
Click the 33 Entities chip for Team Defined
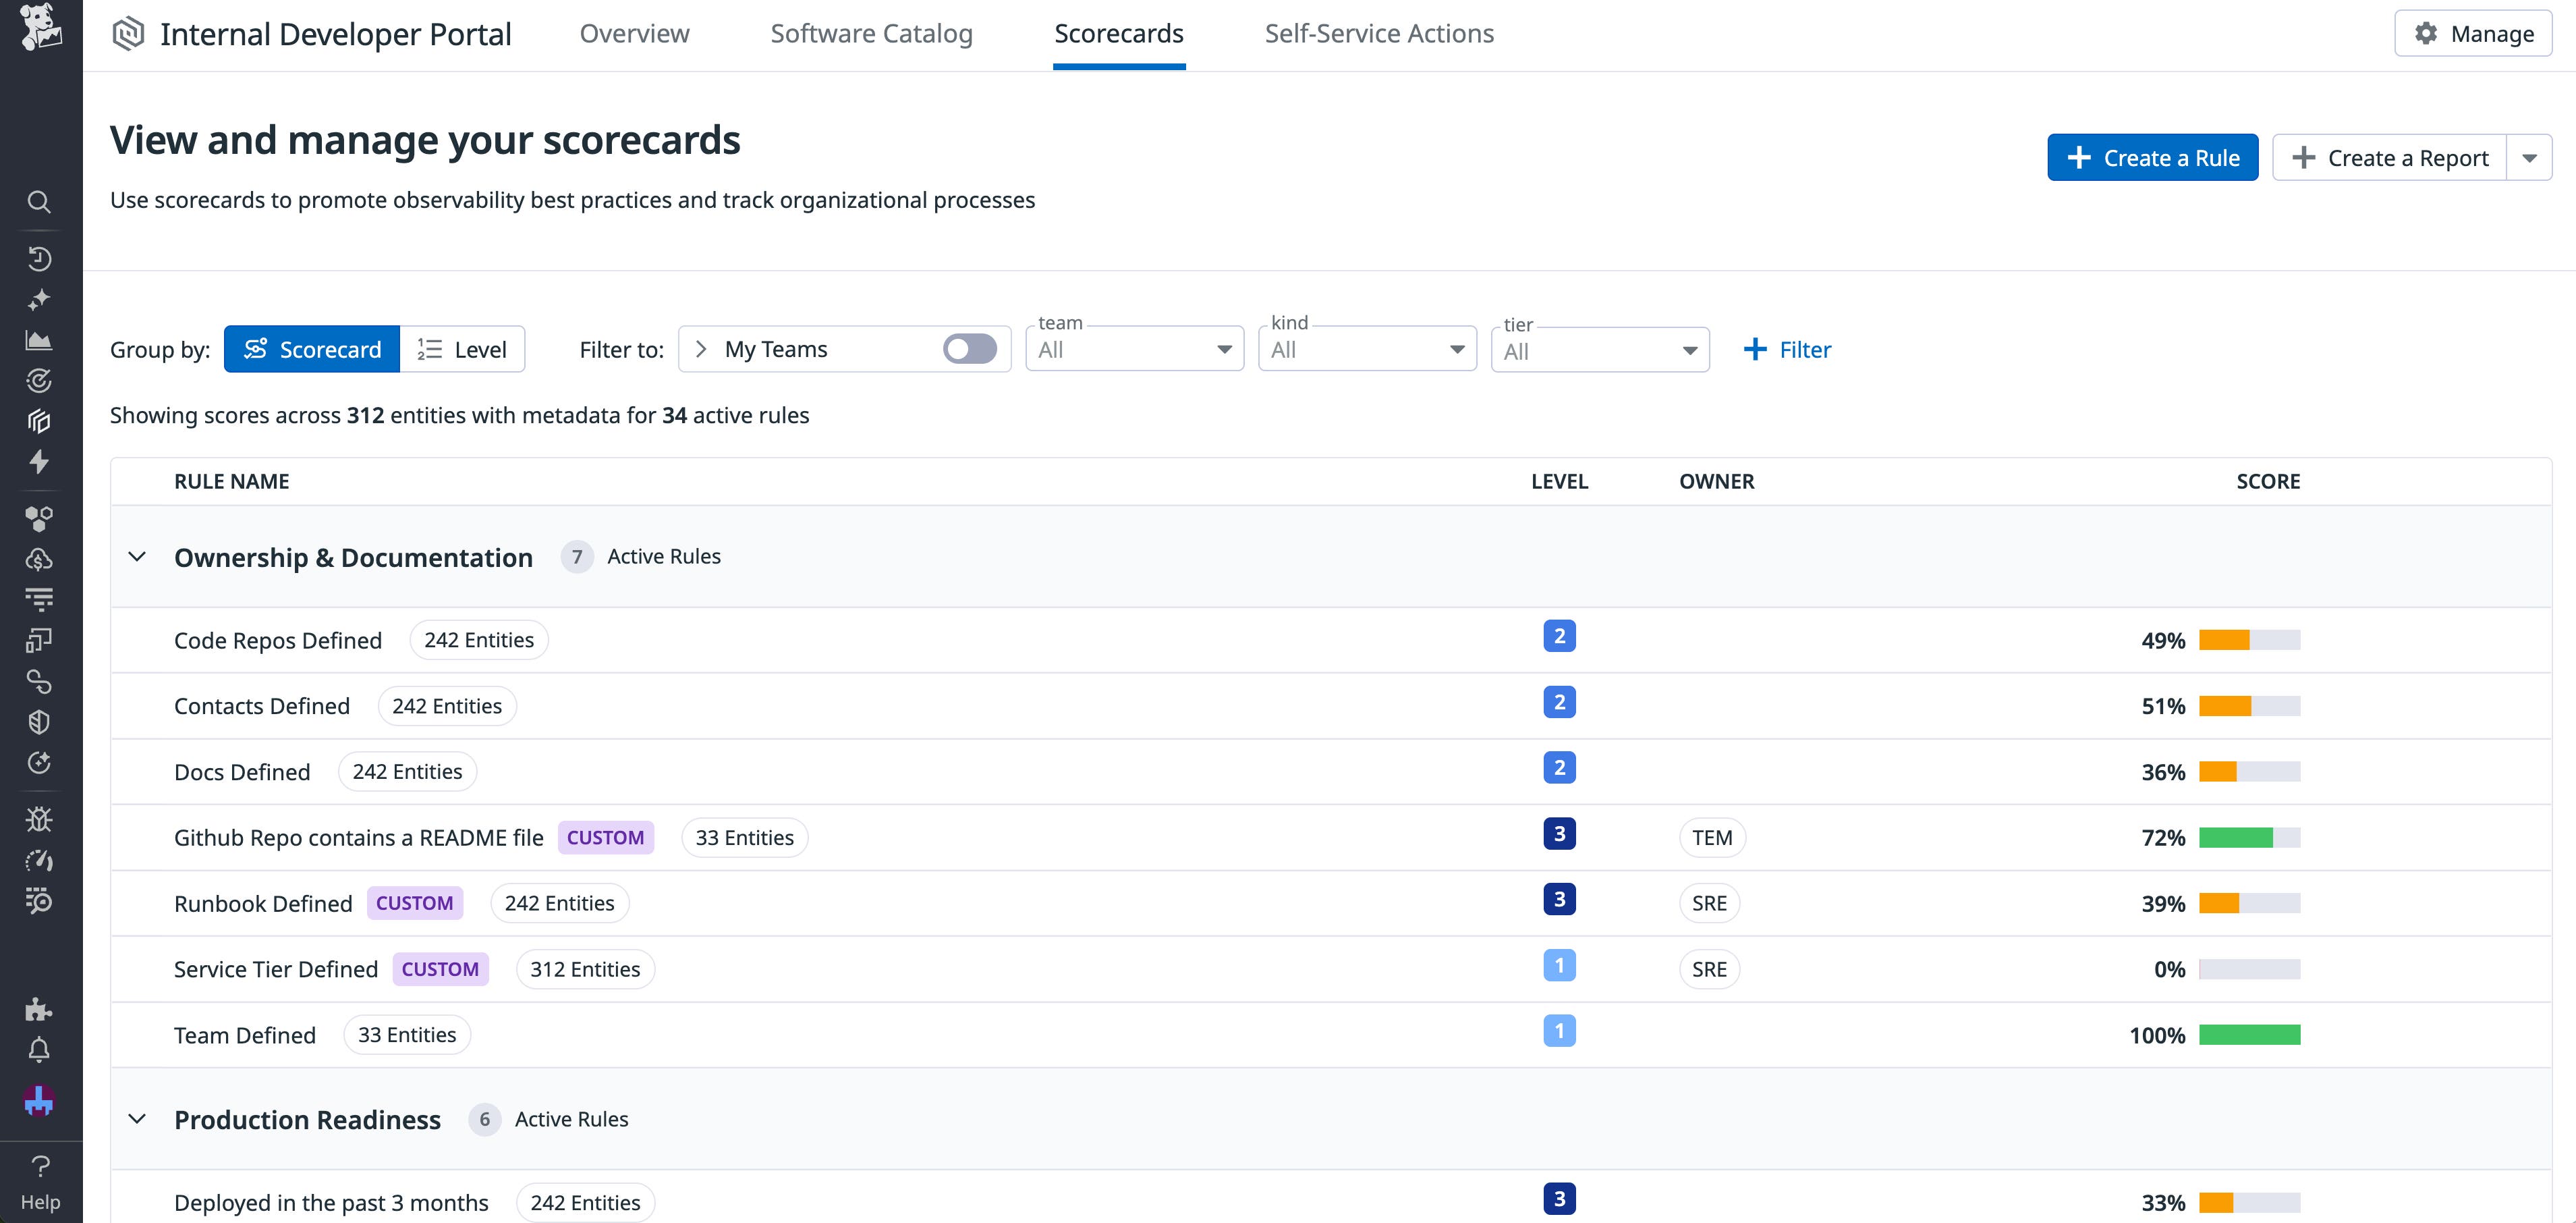(x=406, y=1034)
